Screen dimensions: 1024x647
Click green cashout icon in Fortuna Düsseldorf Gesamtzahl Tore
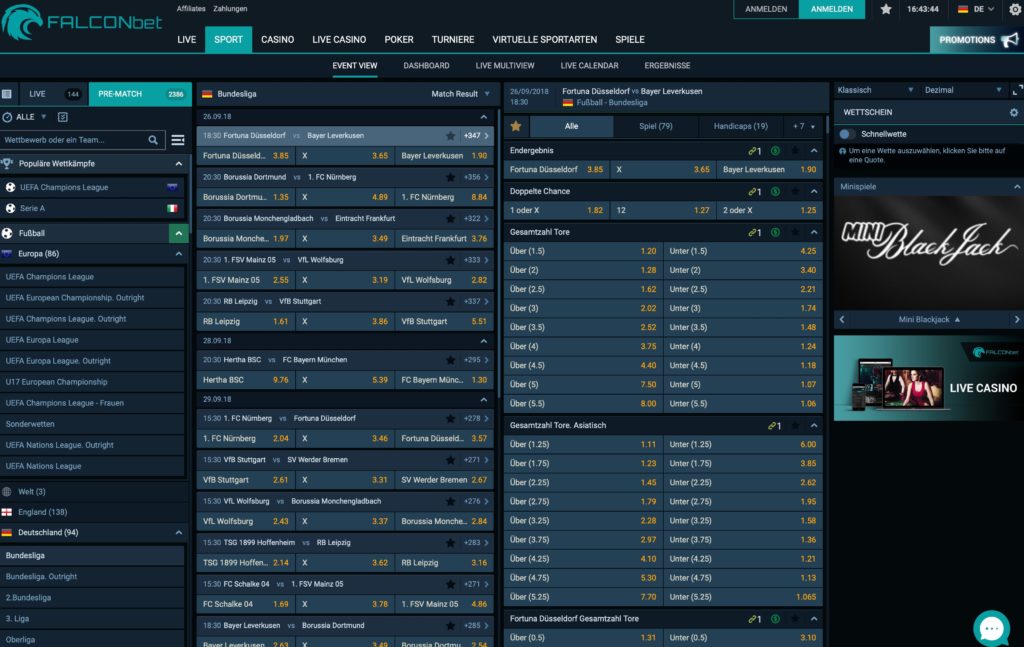tap(775, 619)
